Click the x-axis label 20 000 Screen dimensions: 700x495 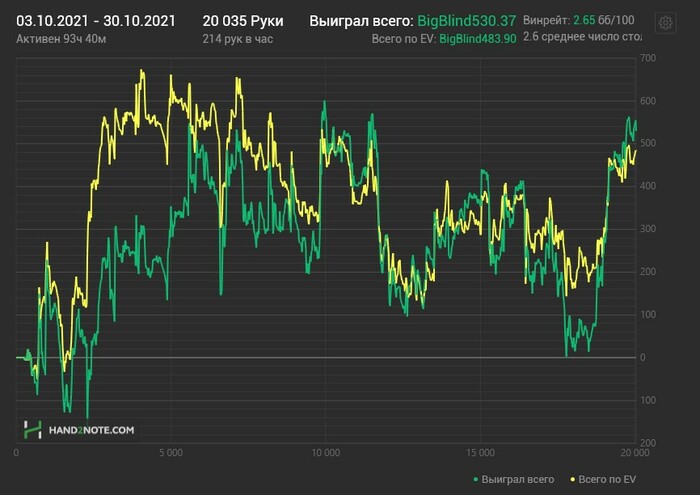[x=635, y=453]
